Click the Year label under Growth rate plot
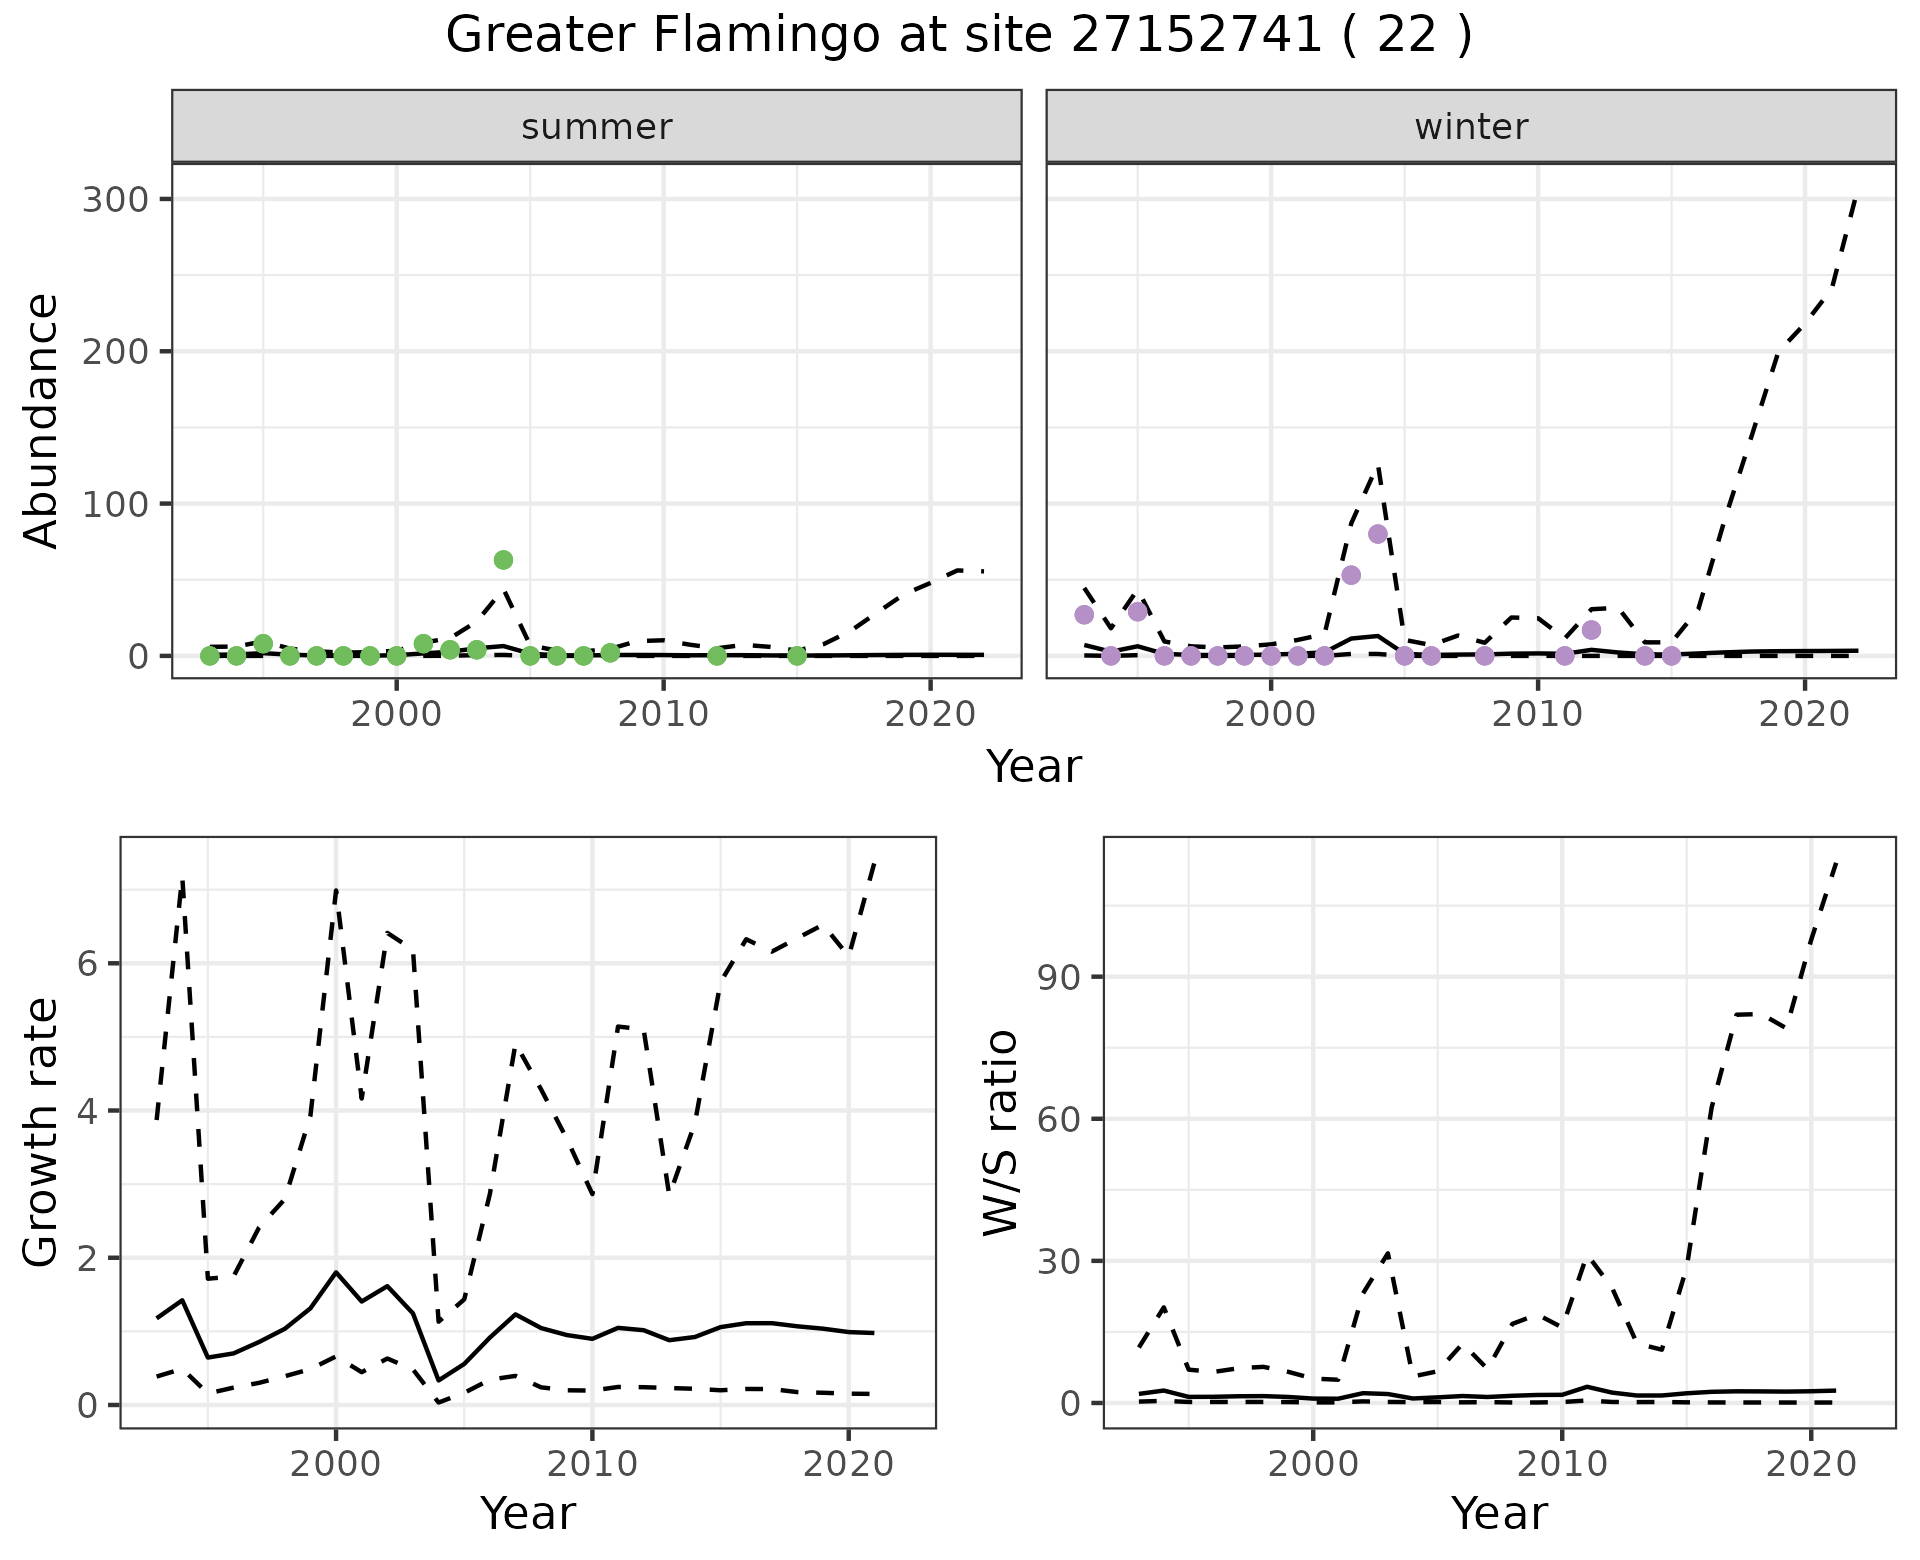 point(528,1513)
